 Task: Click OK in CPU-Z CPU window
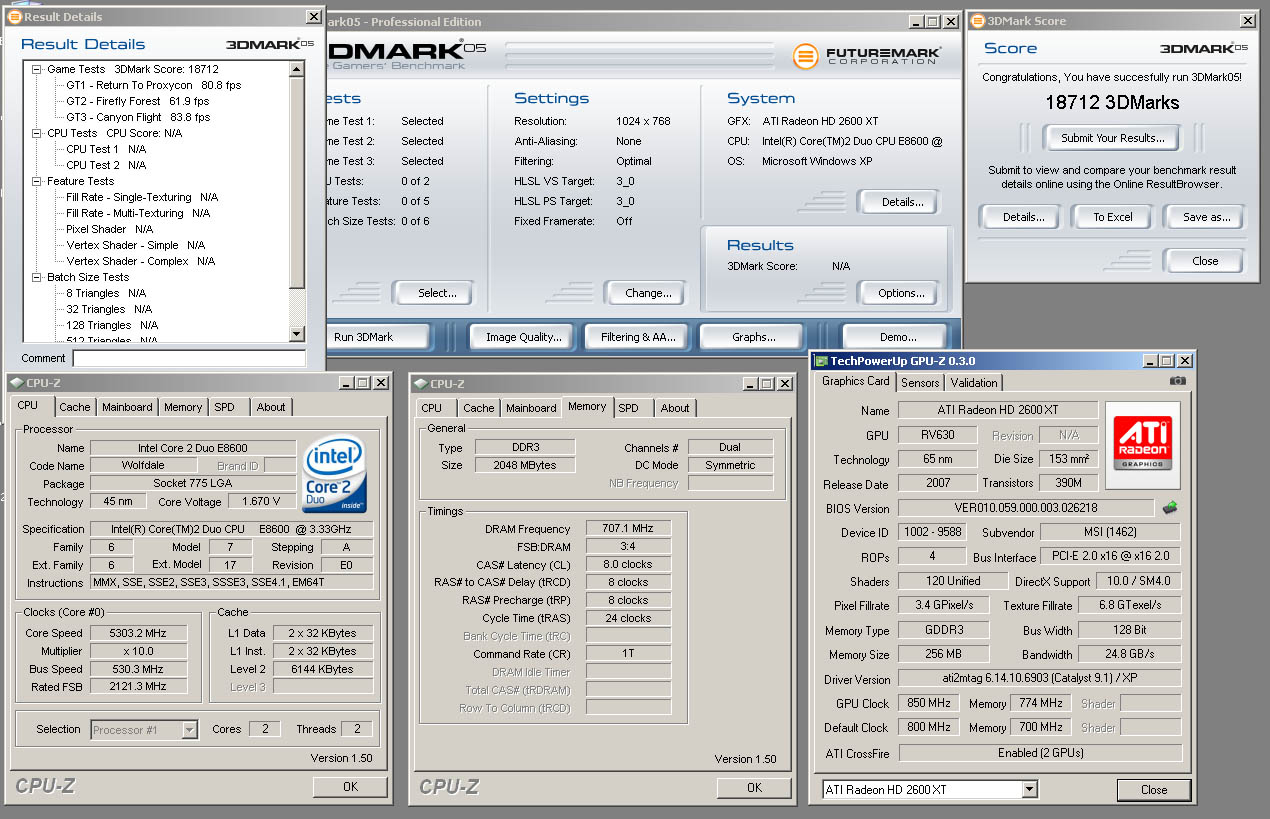350,787
